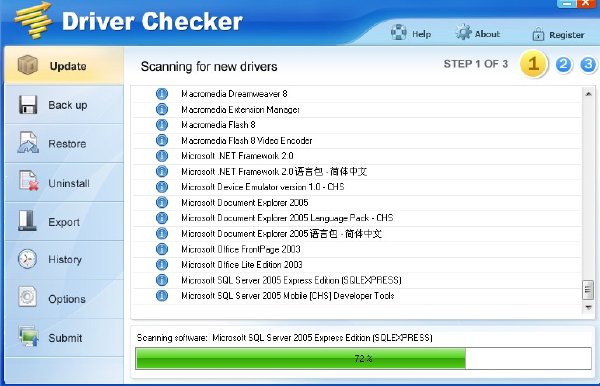Click the Scanning software status text
This screenshot has height=386, width=600.
pos(284,337)
